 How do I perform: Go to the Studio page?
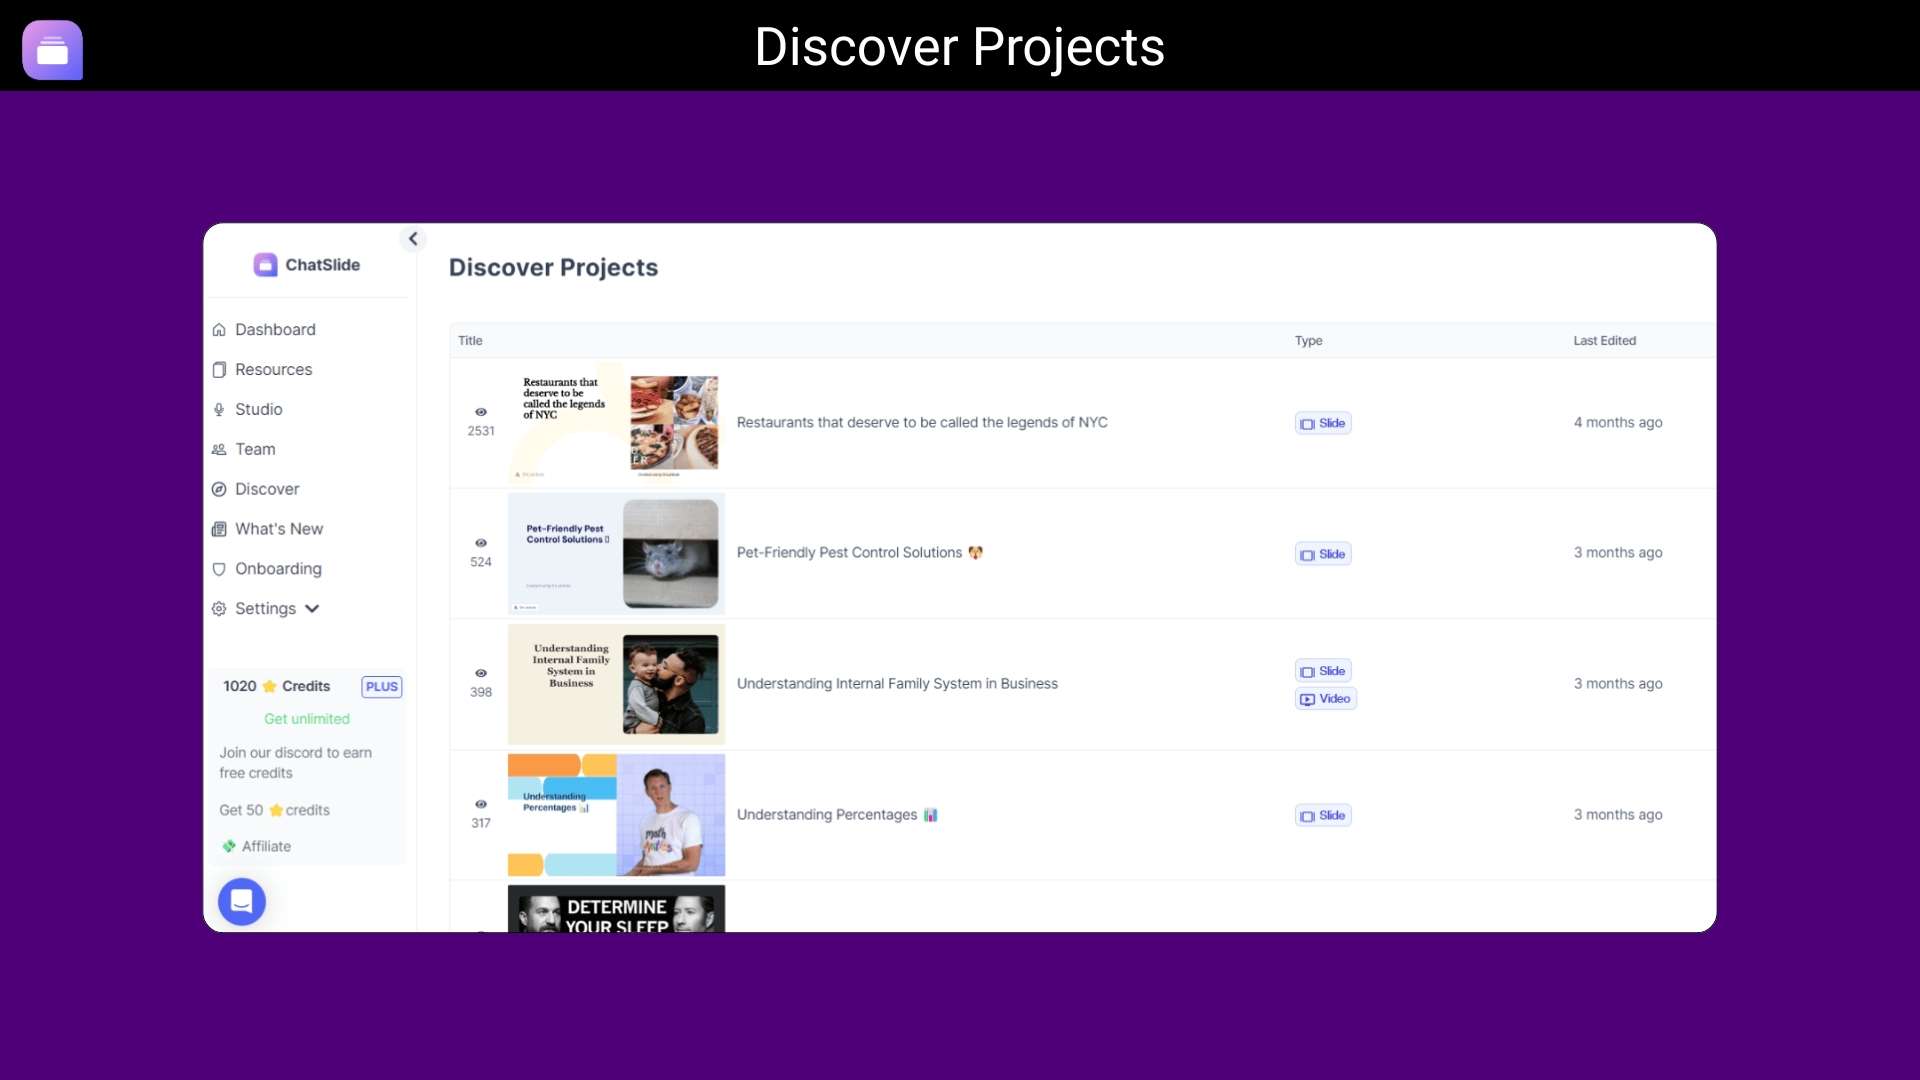pos(260,409)
